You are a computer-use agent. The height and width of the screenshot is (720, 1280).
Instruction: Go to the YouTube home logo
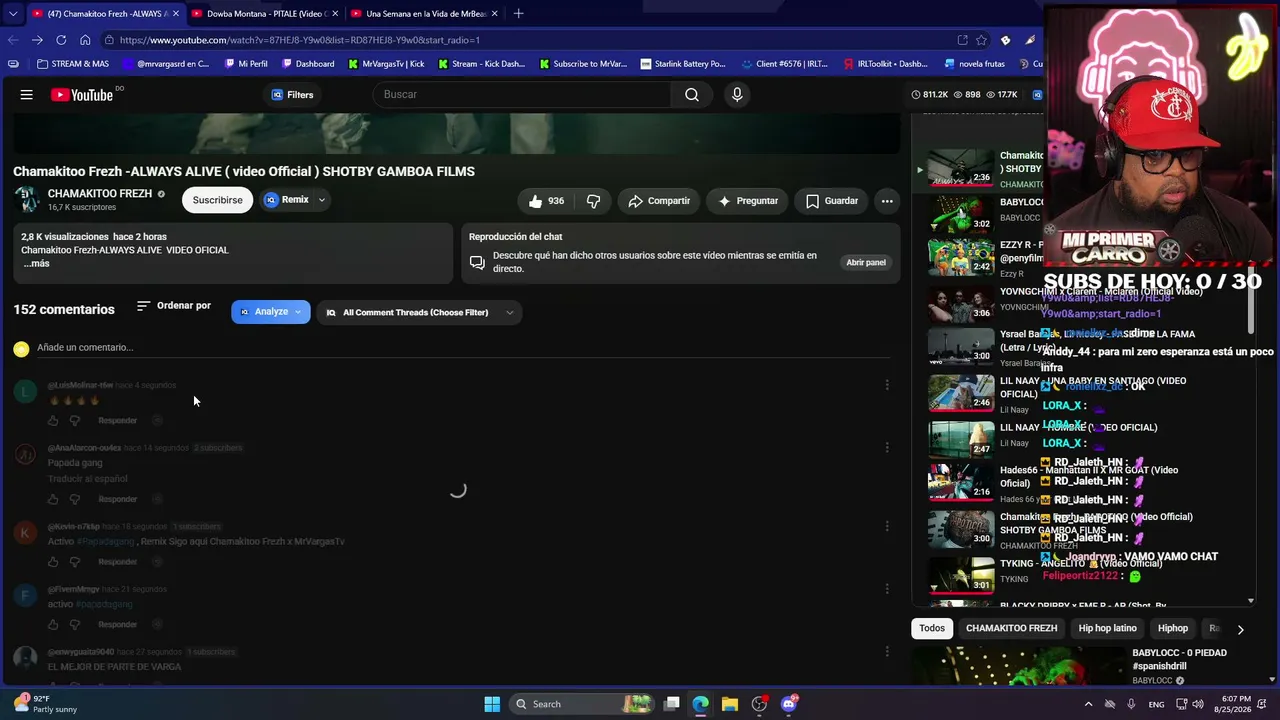click(82, 95)
